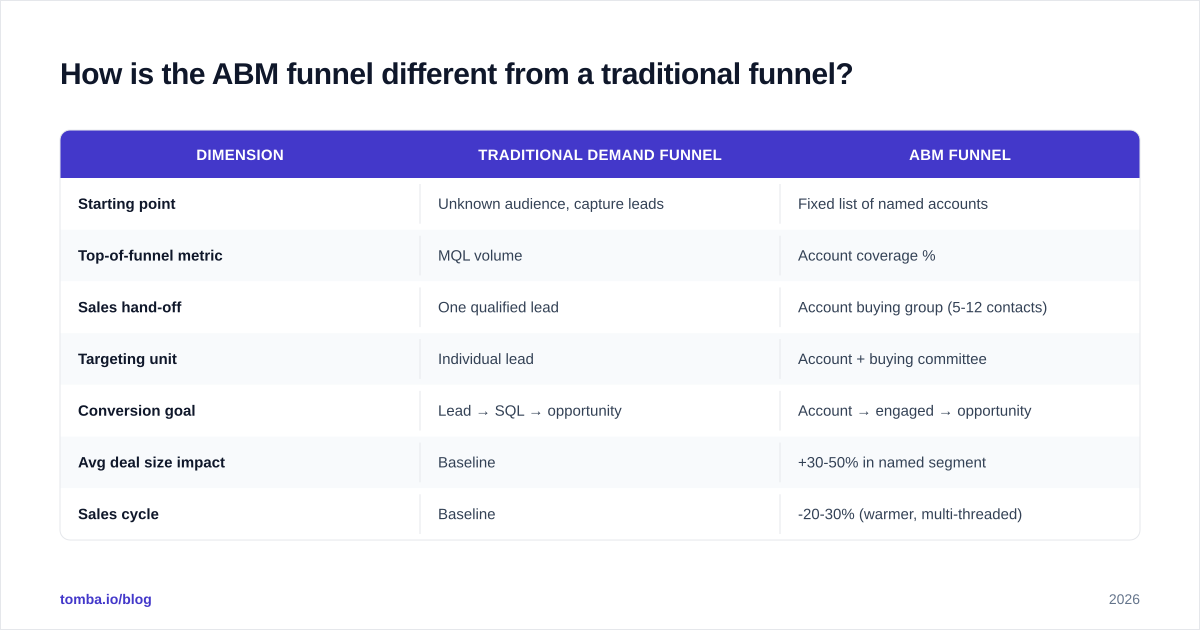Select the DIMENSION column header
Screen dimensions: 1200x630
tap(240, 155)
